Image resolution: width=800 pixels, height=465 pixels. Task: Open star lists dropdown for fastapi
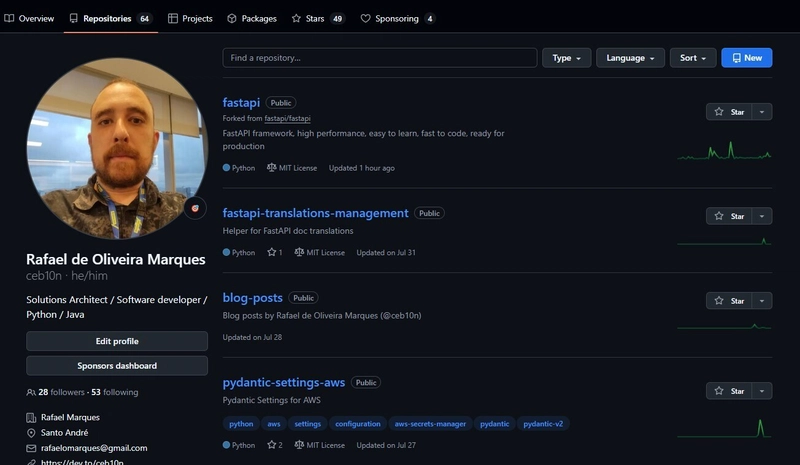click(762, 112)
